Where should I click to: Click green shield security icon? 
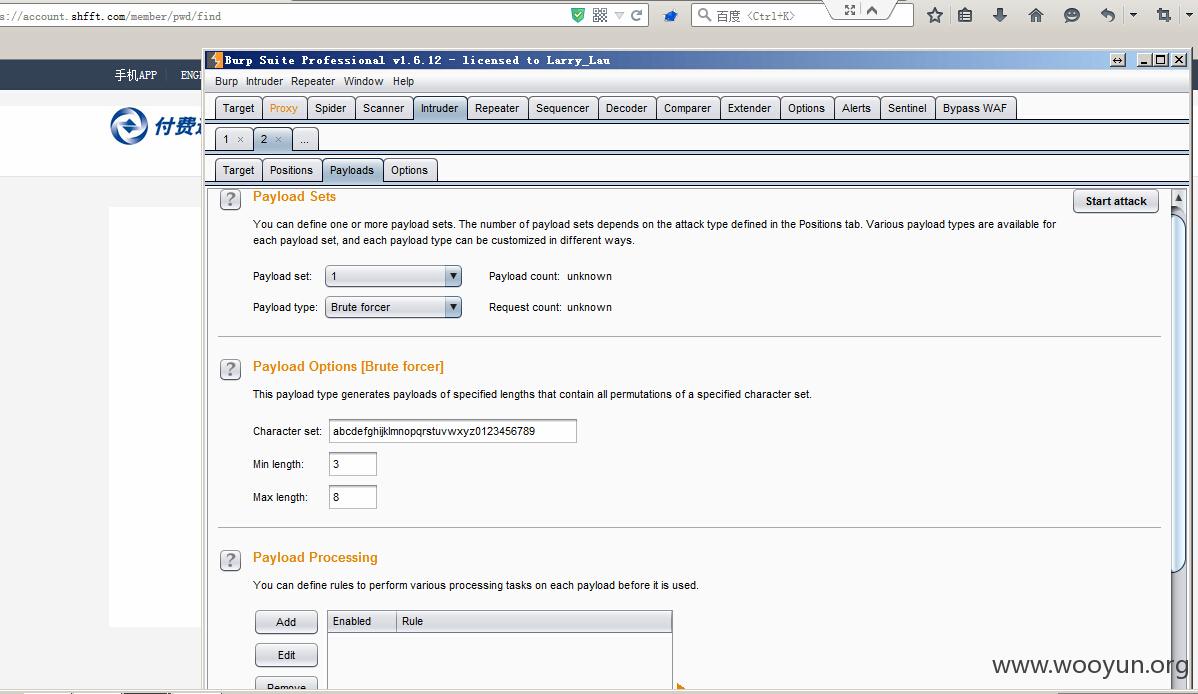click(578, 15)
